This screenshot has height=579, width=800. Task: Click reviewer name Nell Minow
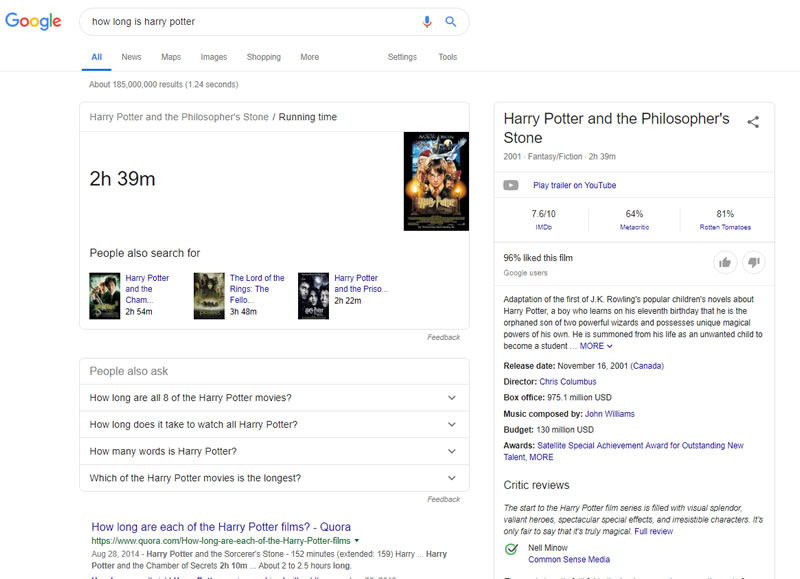click(548, 548)
